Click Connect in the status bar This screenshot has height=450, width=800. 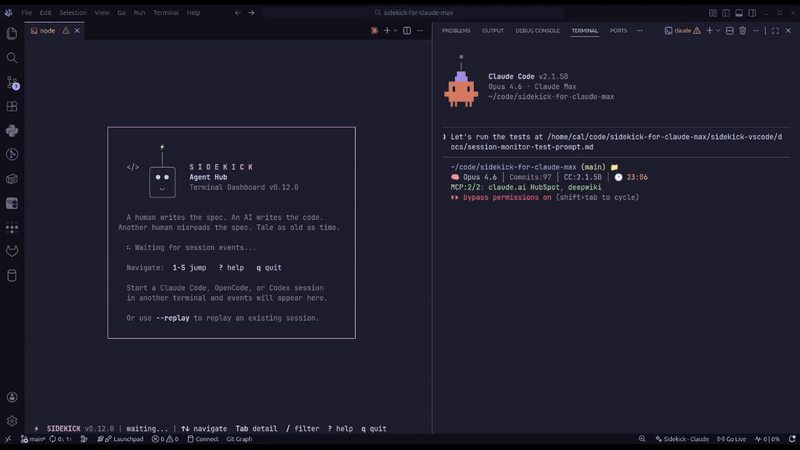203,439
